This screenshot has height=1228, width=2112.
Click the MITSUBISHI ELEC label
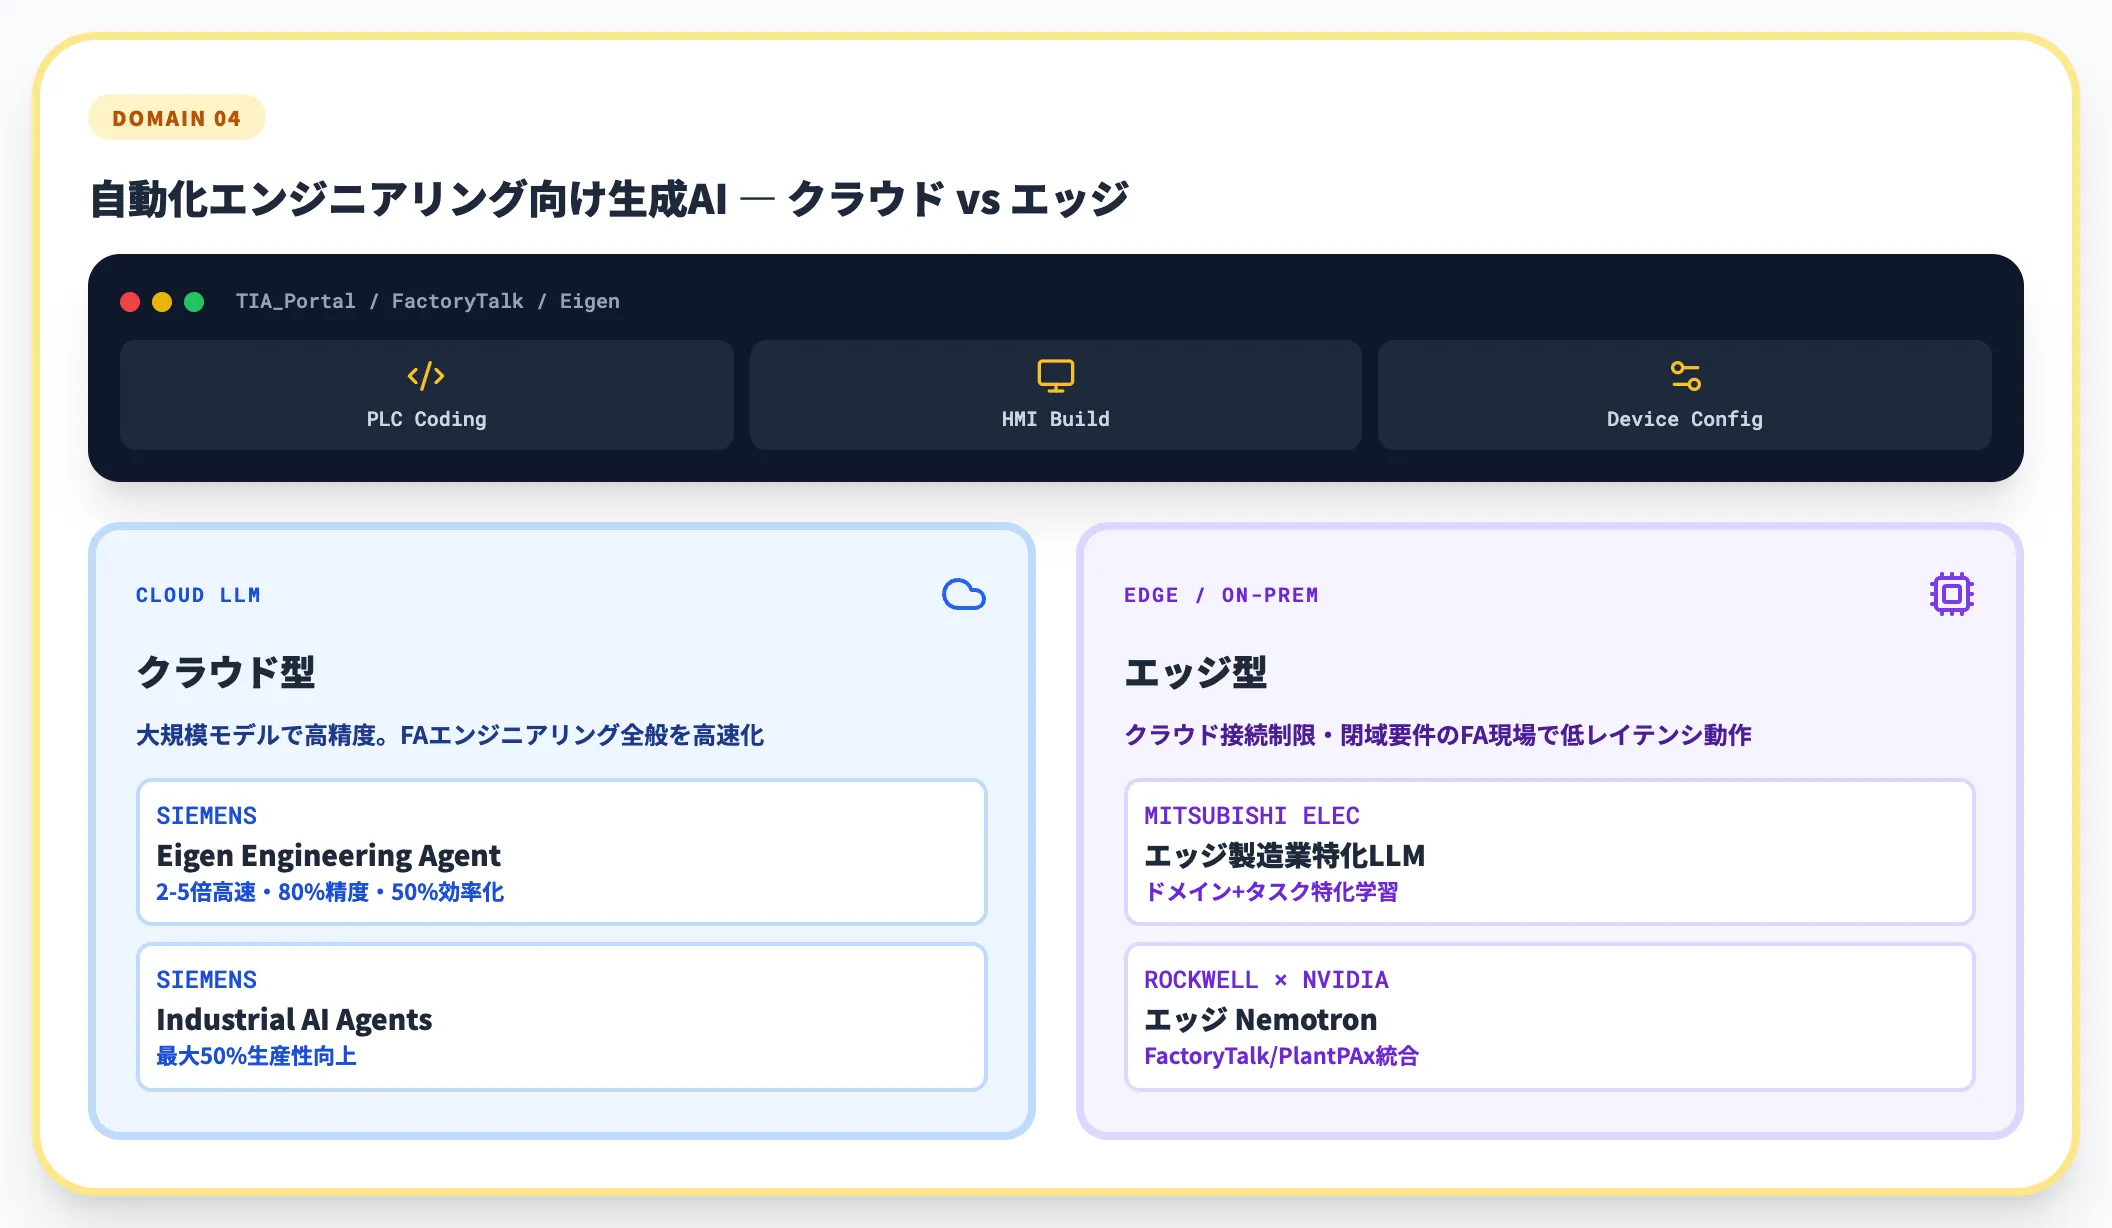coord(1252,816)
